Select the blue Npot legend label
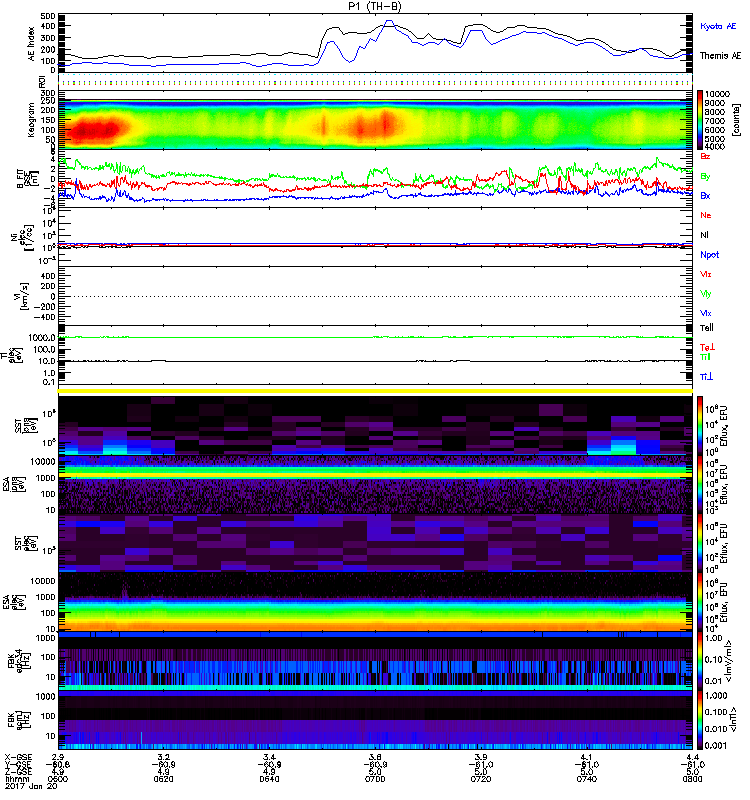 (x=710, y=255)
